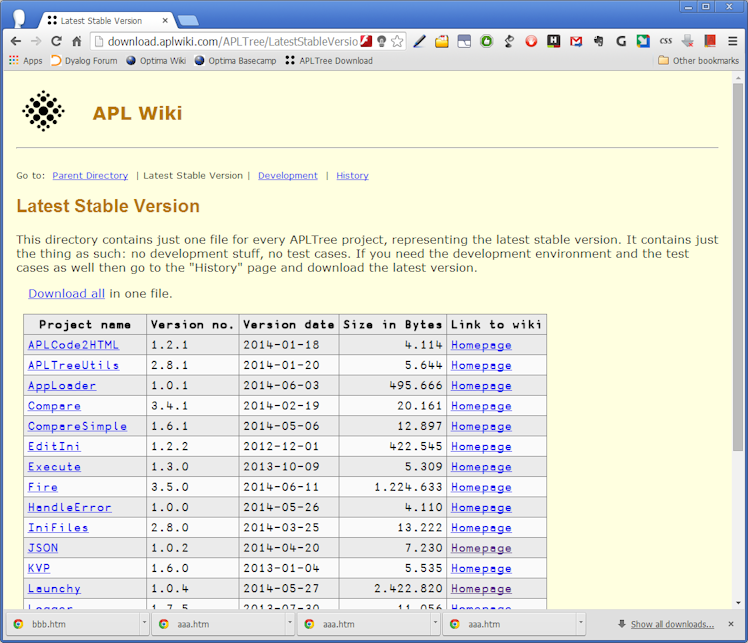Viewport: 748px width, 643px height.
Task: Click Show all downloads link
Action: click(x=672, y=624)
